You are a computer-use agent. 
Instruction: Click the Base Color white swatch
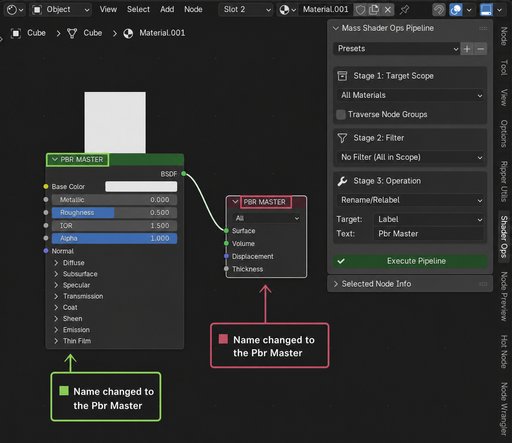click(141, 187)
